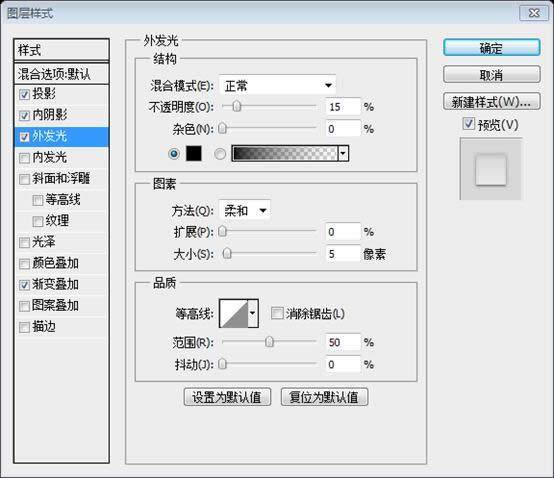Click the 新建样式 new style button
Screen dimensions: 554x478
pos(491,102)
